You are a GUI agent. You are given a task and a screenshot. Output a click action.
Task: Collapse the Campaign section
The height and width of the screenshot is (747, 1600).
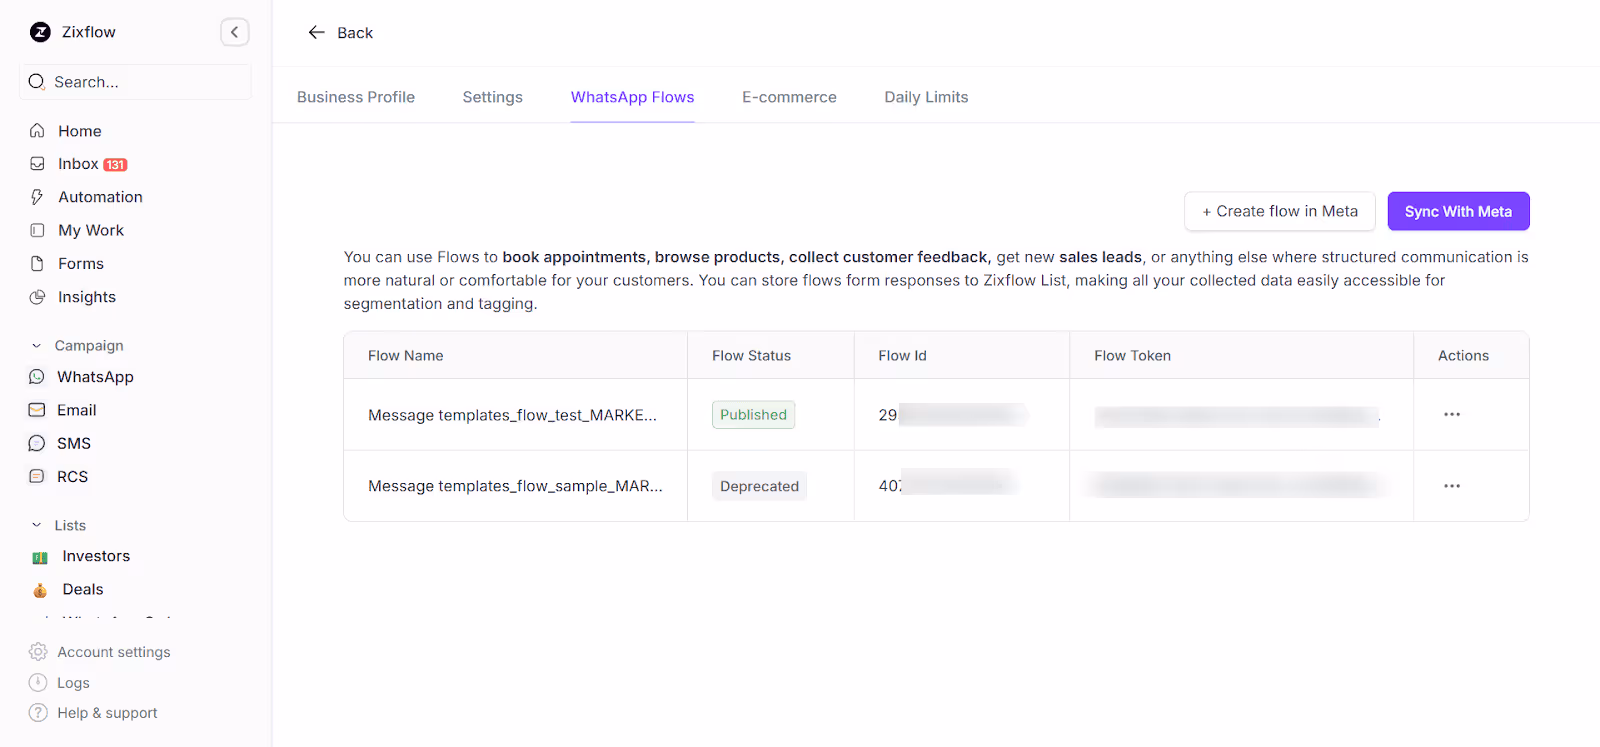(36, 346)
